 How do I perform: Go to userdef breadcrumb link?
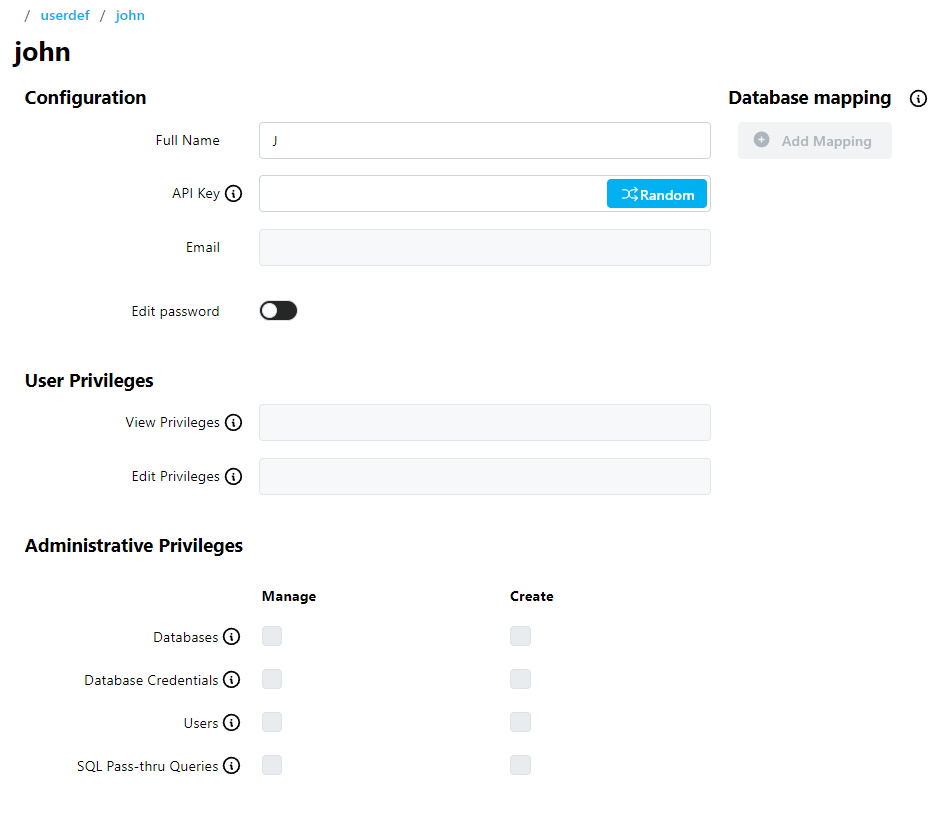click(65, 16)
